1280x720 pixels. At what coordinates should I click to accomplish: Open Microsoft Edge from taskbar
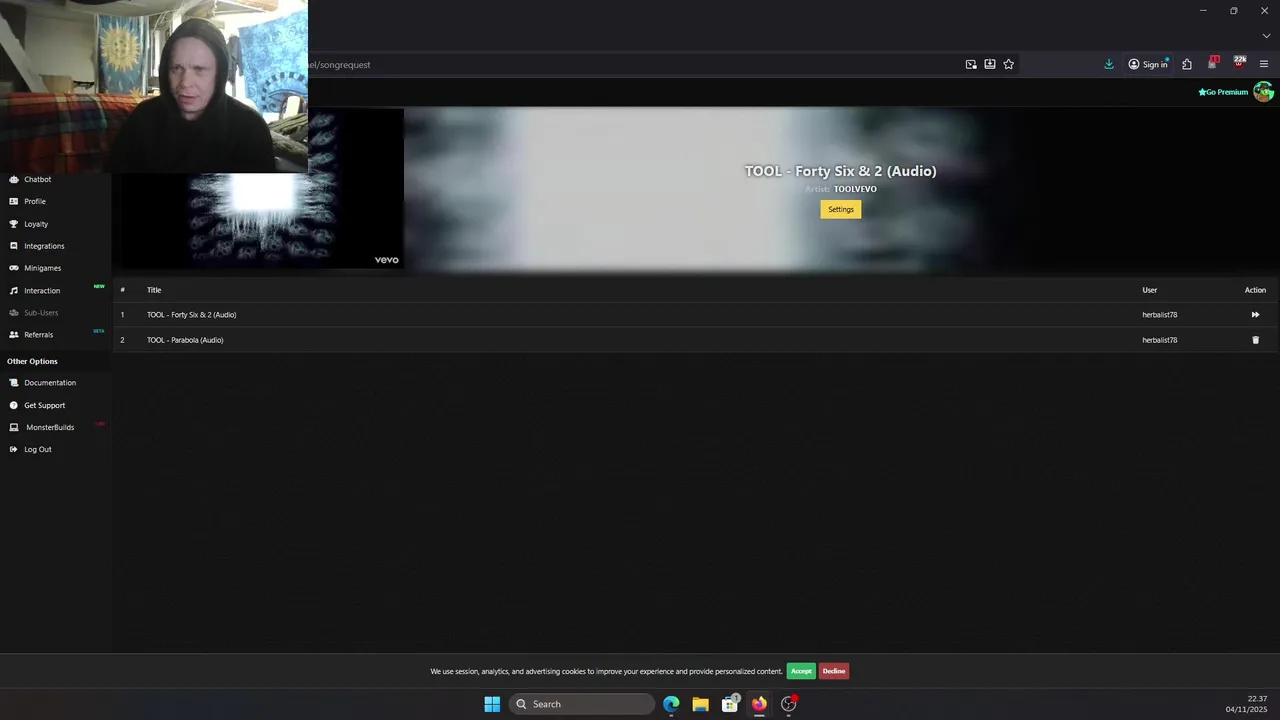671,704
